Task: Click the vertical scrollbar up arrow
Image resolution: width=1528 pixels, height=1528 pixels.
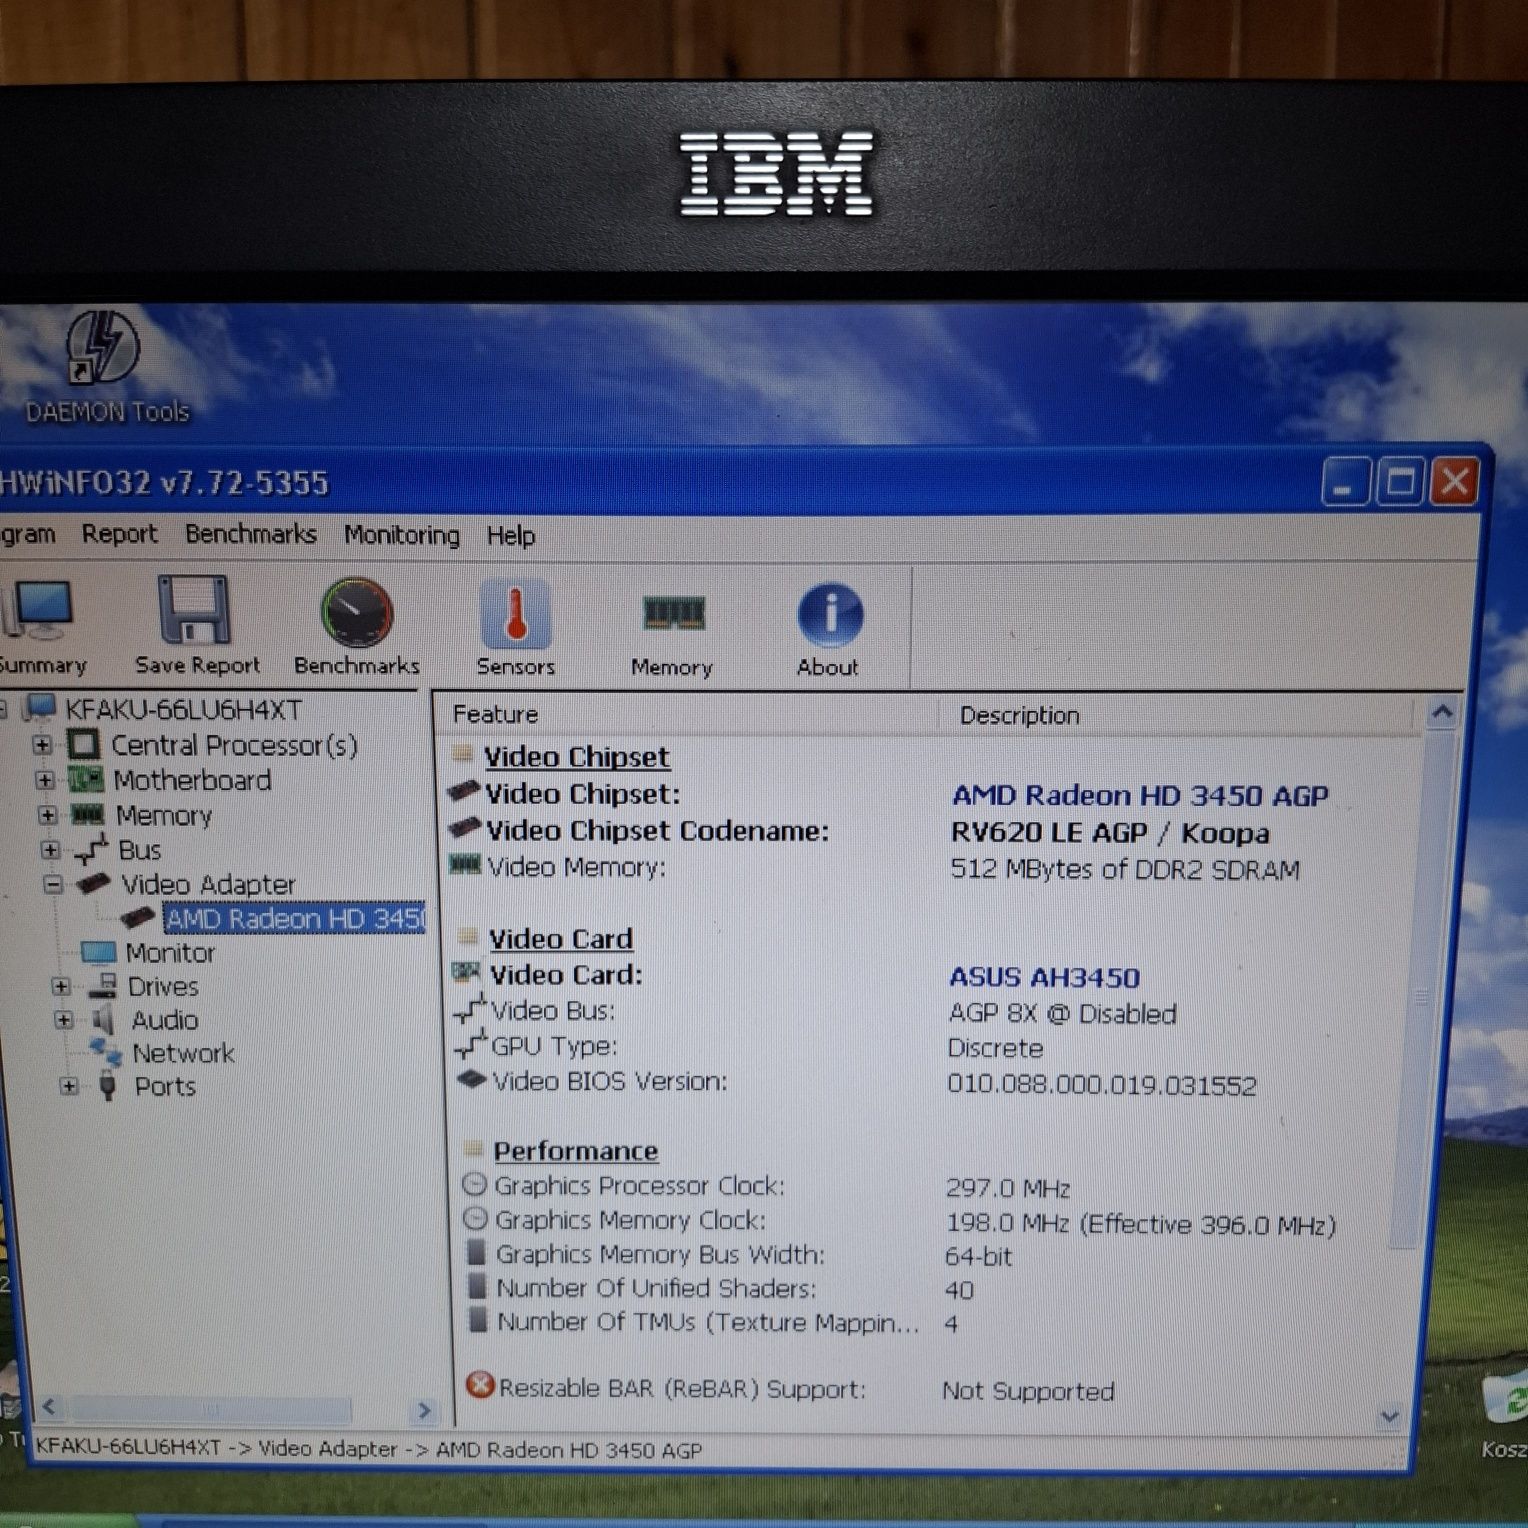Action: [x=1441, y=712]
